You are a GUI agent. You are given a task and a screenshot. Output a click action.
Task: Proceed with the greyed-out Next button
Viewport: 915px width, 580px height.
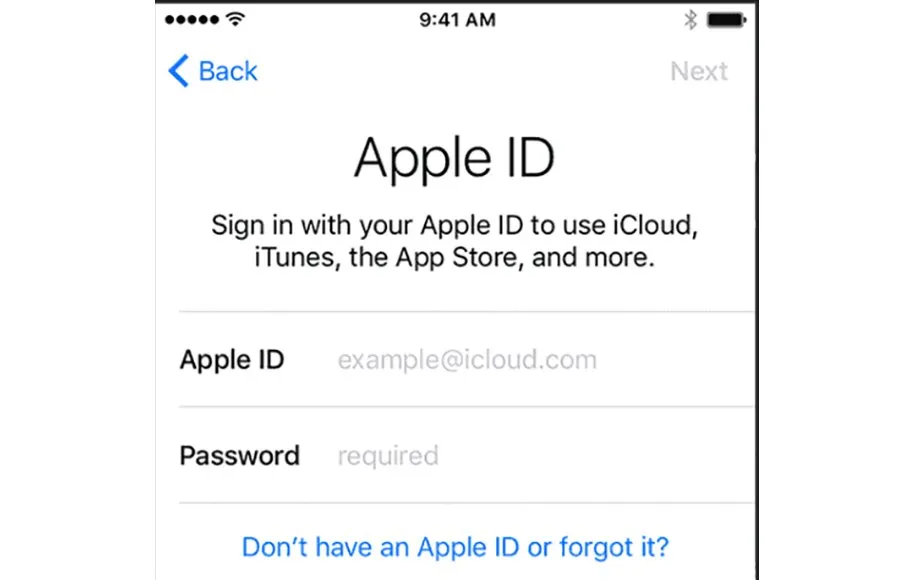point(699,71)
